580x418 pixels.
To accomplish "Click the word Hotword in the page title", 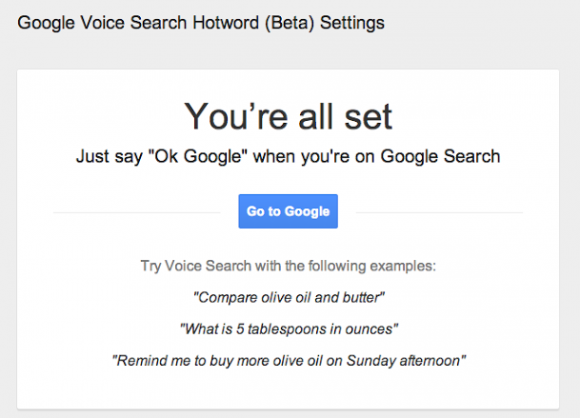I will pos(226,23).
